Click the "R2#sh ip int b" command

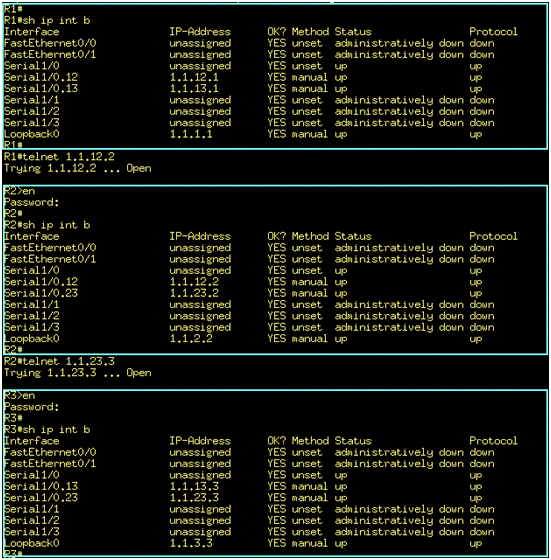click(47, 225)
